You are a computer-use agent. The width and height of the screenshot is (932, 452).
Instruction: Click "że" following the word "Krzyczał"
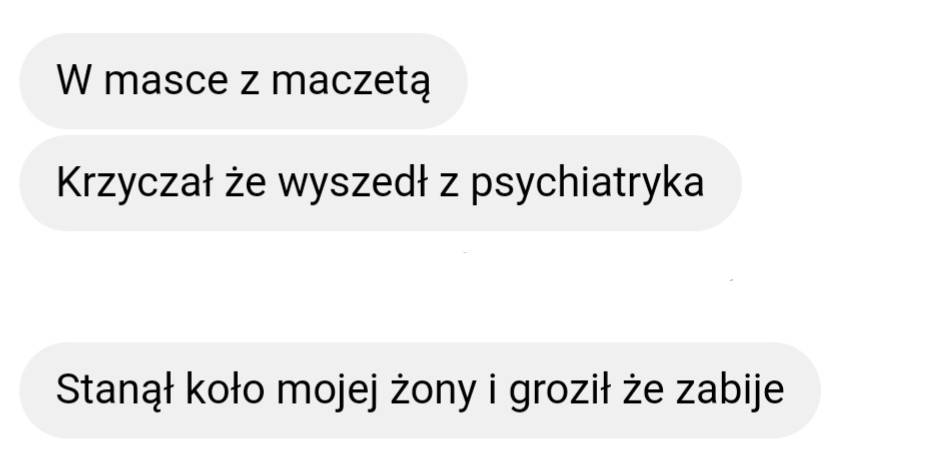coord(245,183)
